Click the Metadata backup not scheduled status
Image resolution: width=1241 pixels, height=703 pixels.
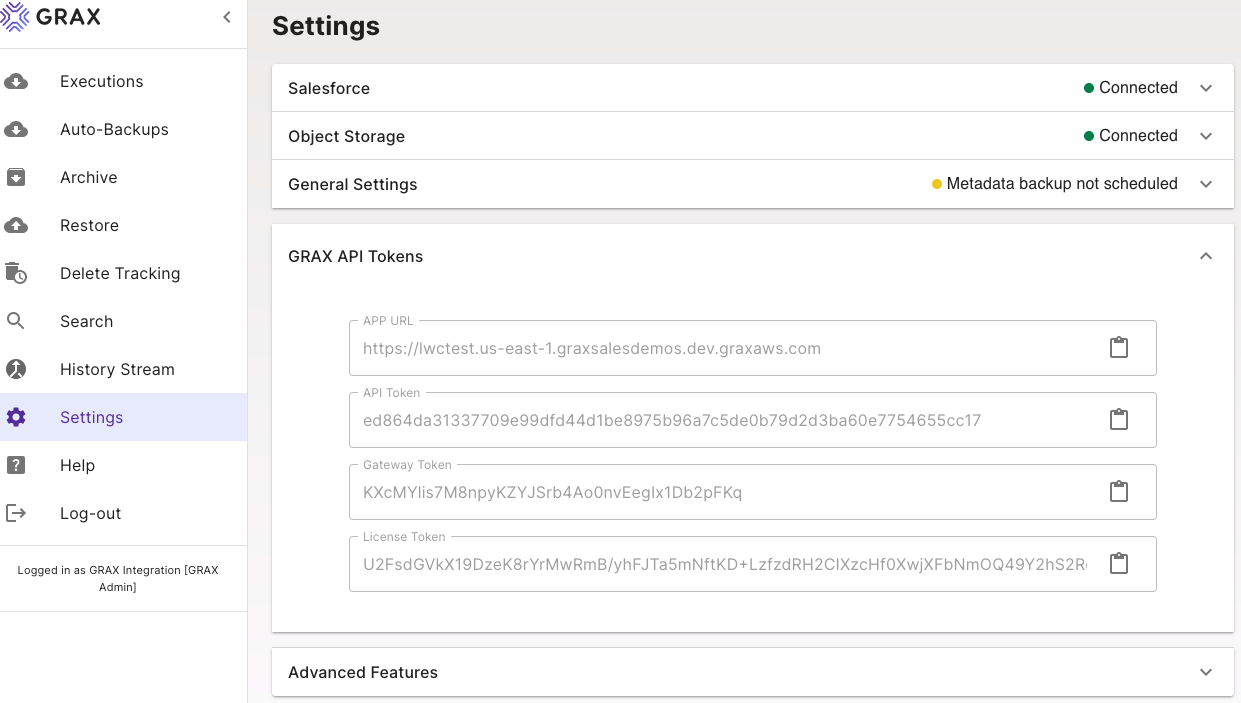click(x=1055, y=183)
